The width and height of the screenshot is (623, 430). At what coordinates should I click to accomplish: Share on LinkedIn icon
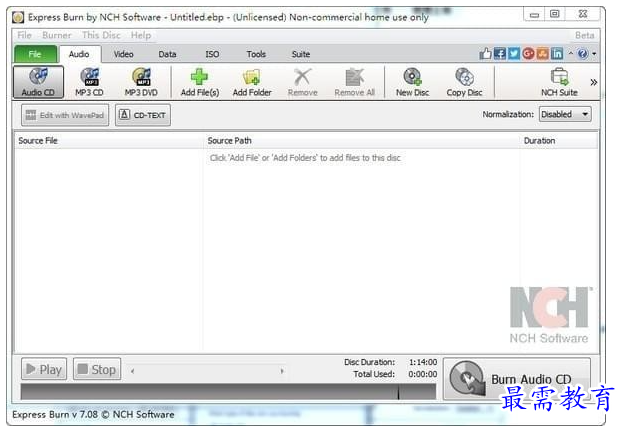click(x=557, y=53)
